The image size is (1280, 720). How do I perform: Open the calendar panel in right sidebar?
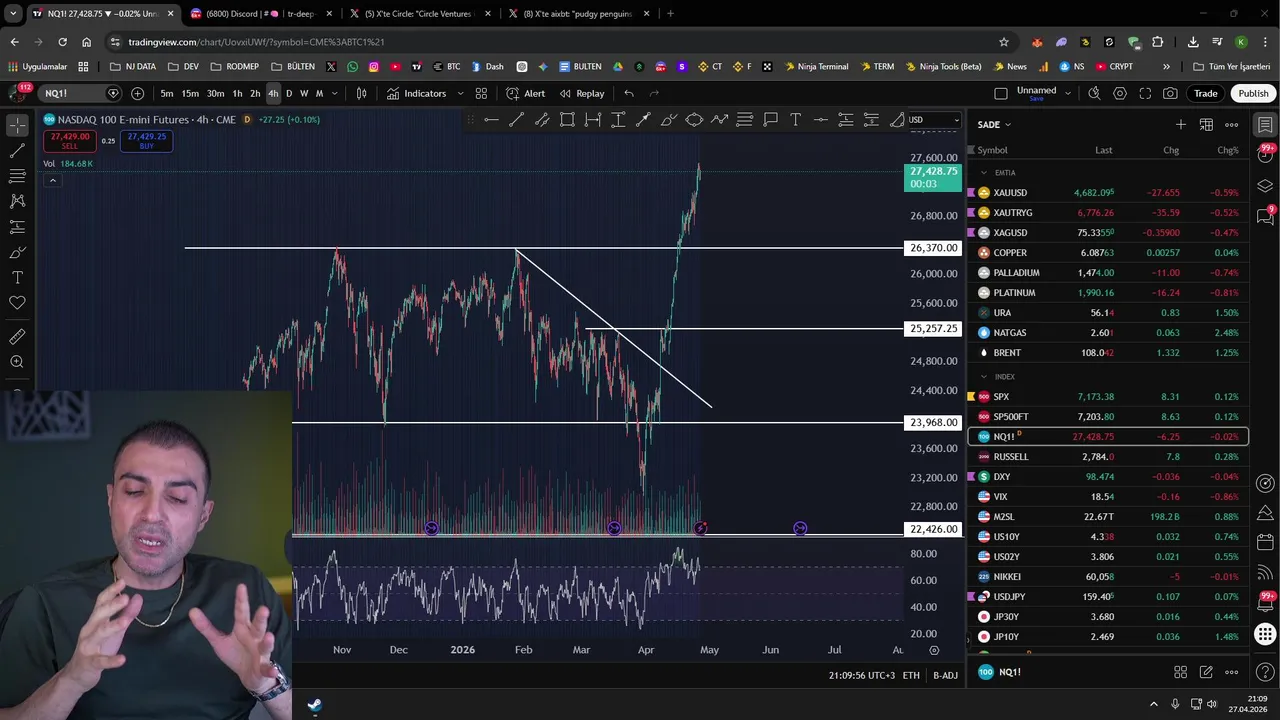[x=1265, y=542]
